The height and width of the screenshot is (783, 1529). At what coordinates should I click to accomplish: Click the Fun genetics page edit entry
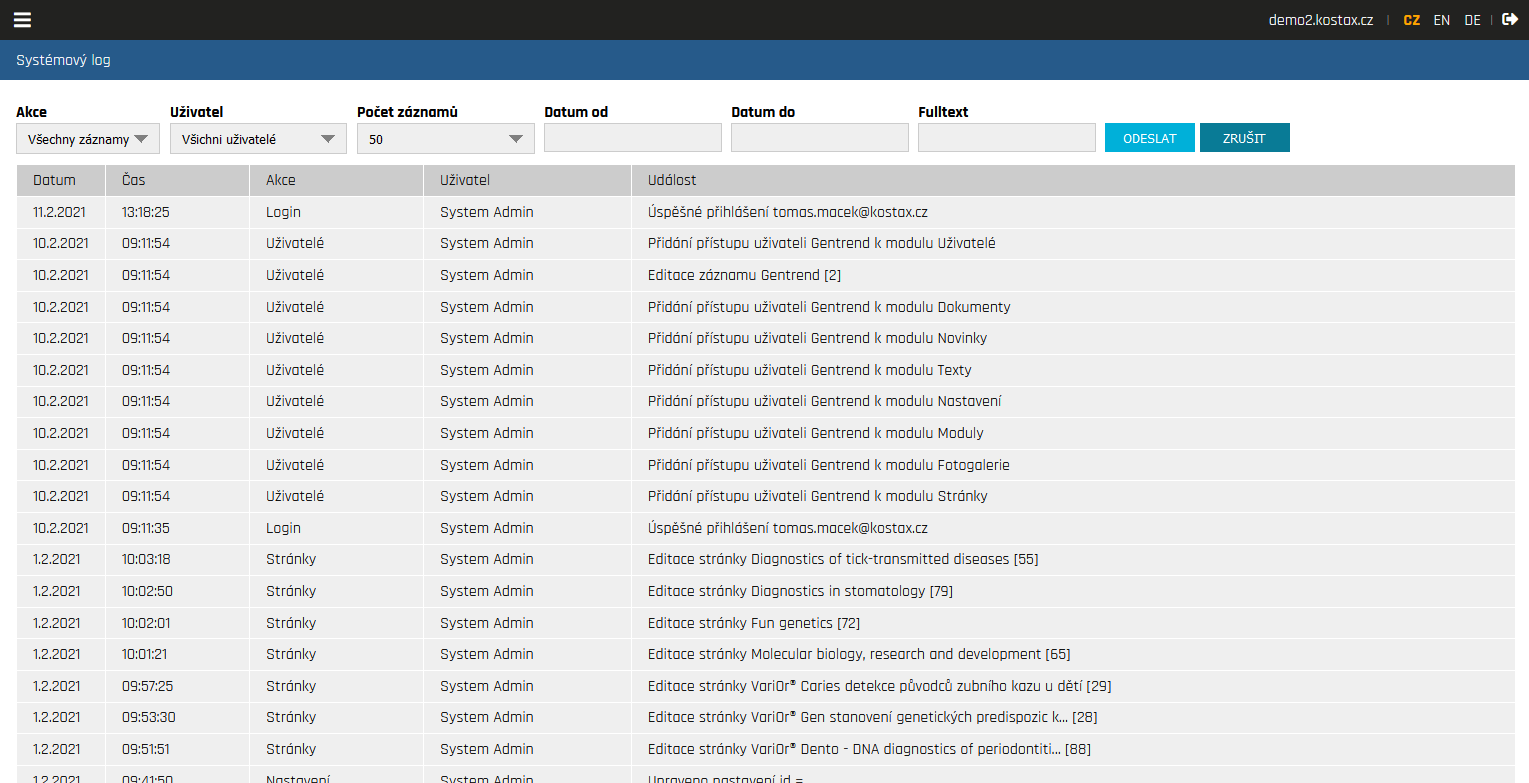[753, 623]
